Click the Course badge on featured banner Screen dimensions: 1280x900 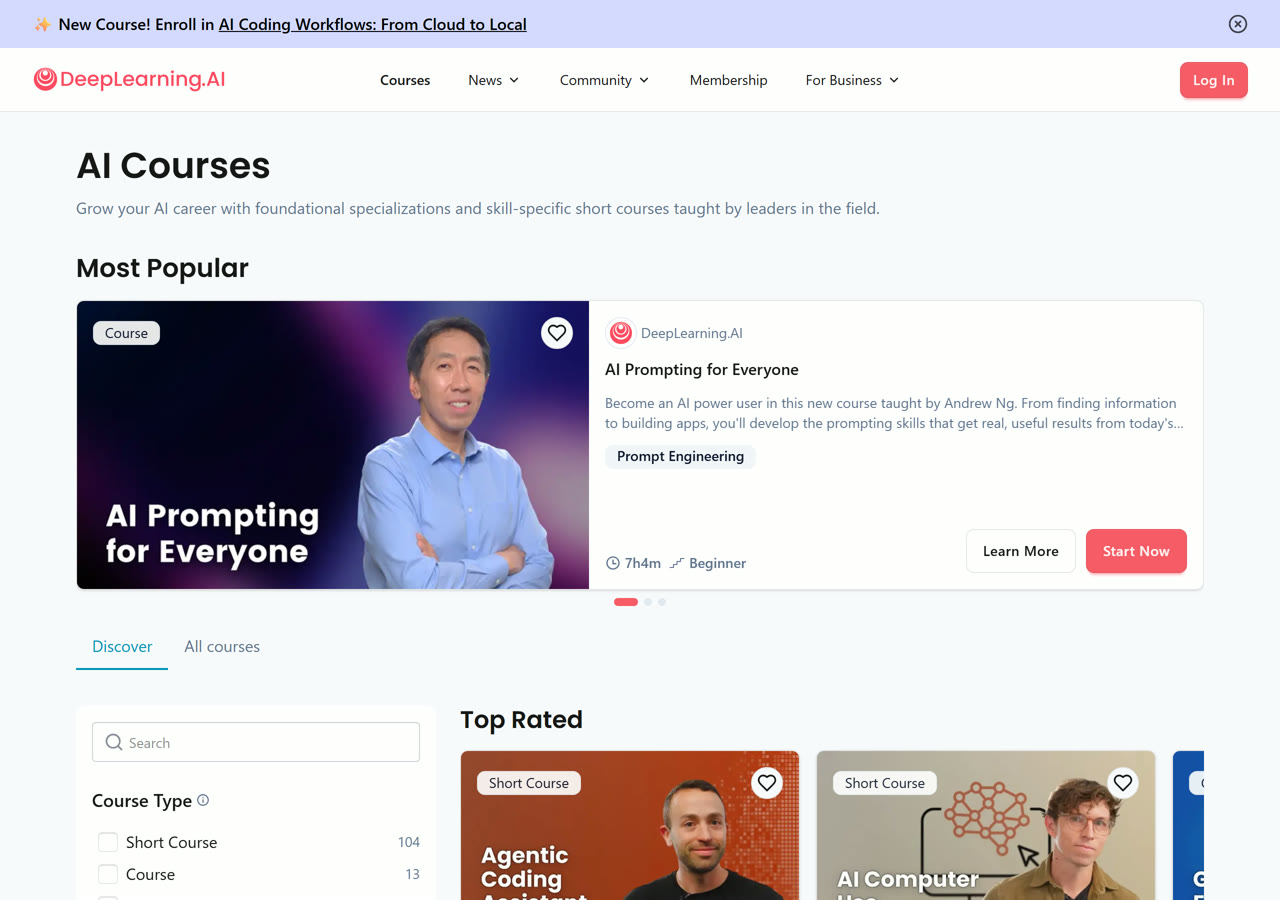point(127,333)
